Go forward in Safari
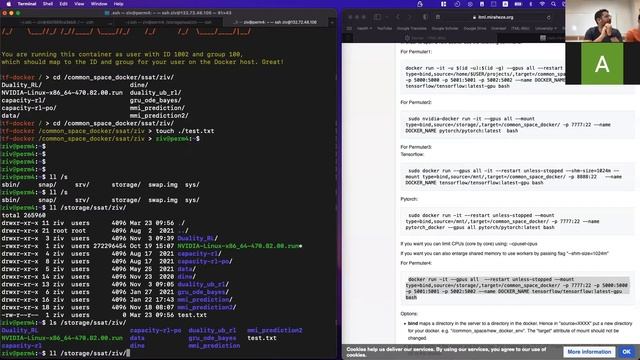 (409, 17)
